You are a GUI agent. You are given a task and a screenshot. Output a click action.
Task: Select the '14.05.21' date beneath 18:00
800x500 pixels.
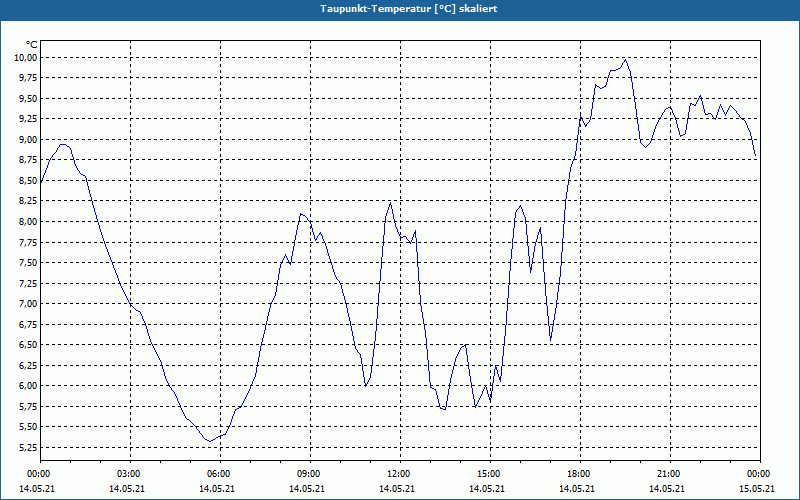(x=577, y=489)
